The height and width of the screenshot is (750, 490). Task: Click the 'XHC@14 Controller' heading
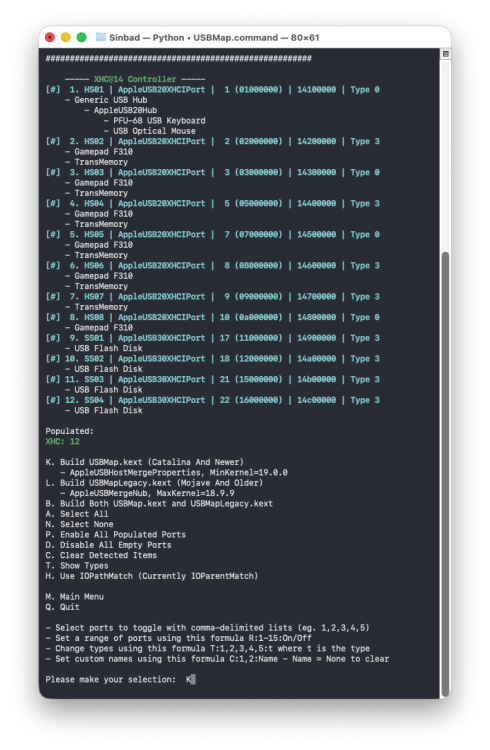[135, 79]
